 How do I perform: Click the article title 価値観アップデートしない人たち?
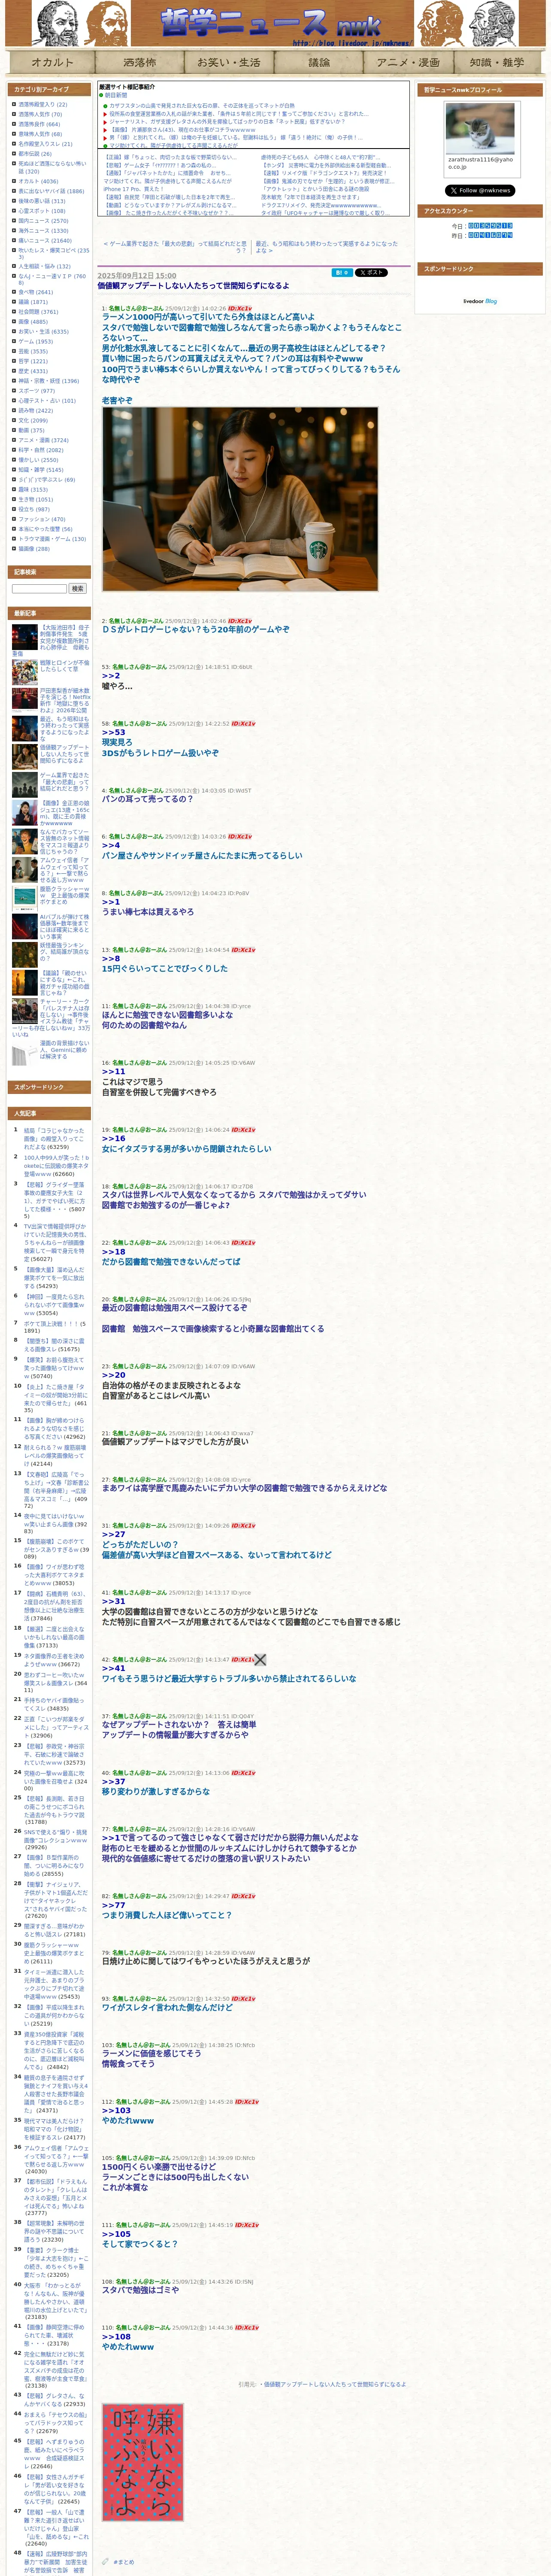(193, 286)
